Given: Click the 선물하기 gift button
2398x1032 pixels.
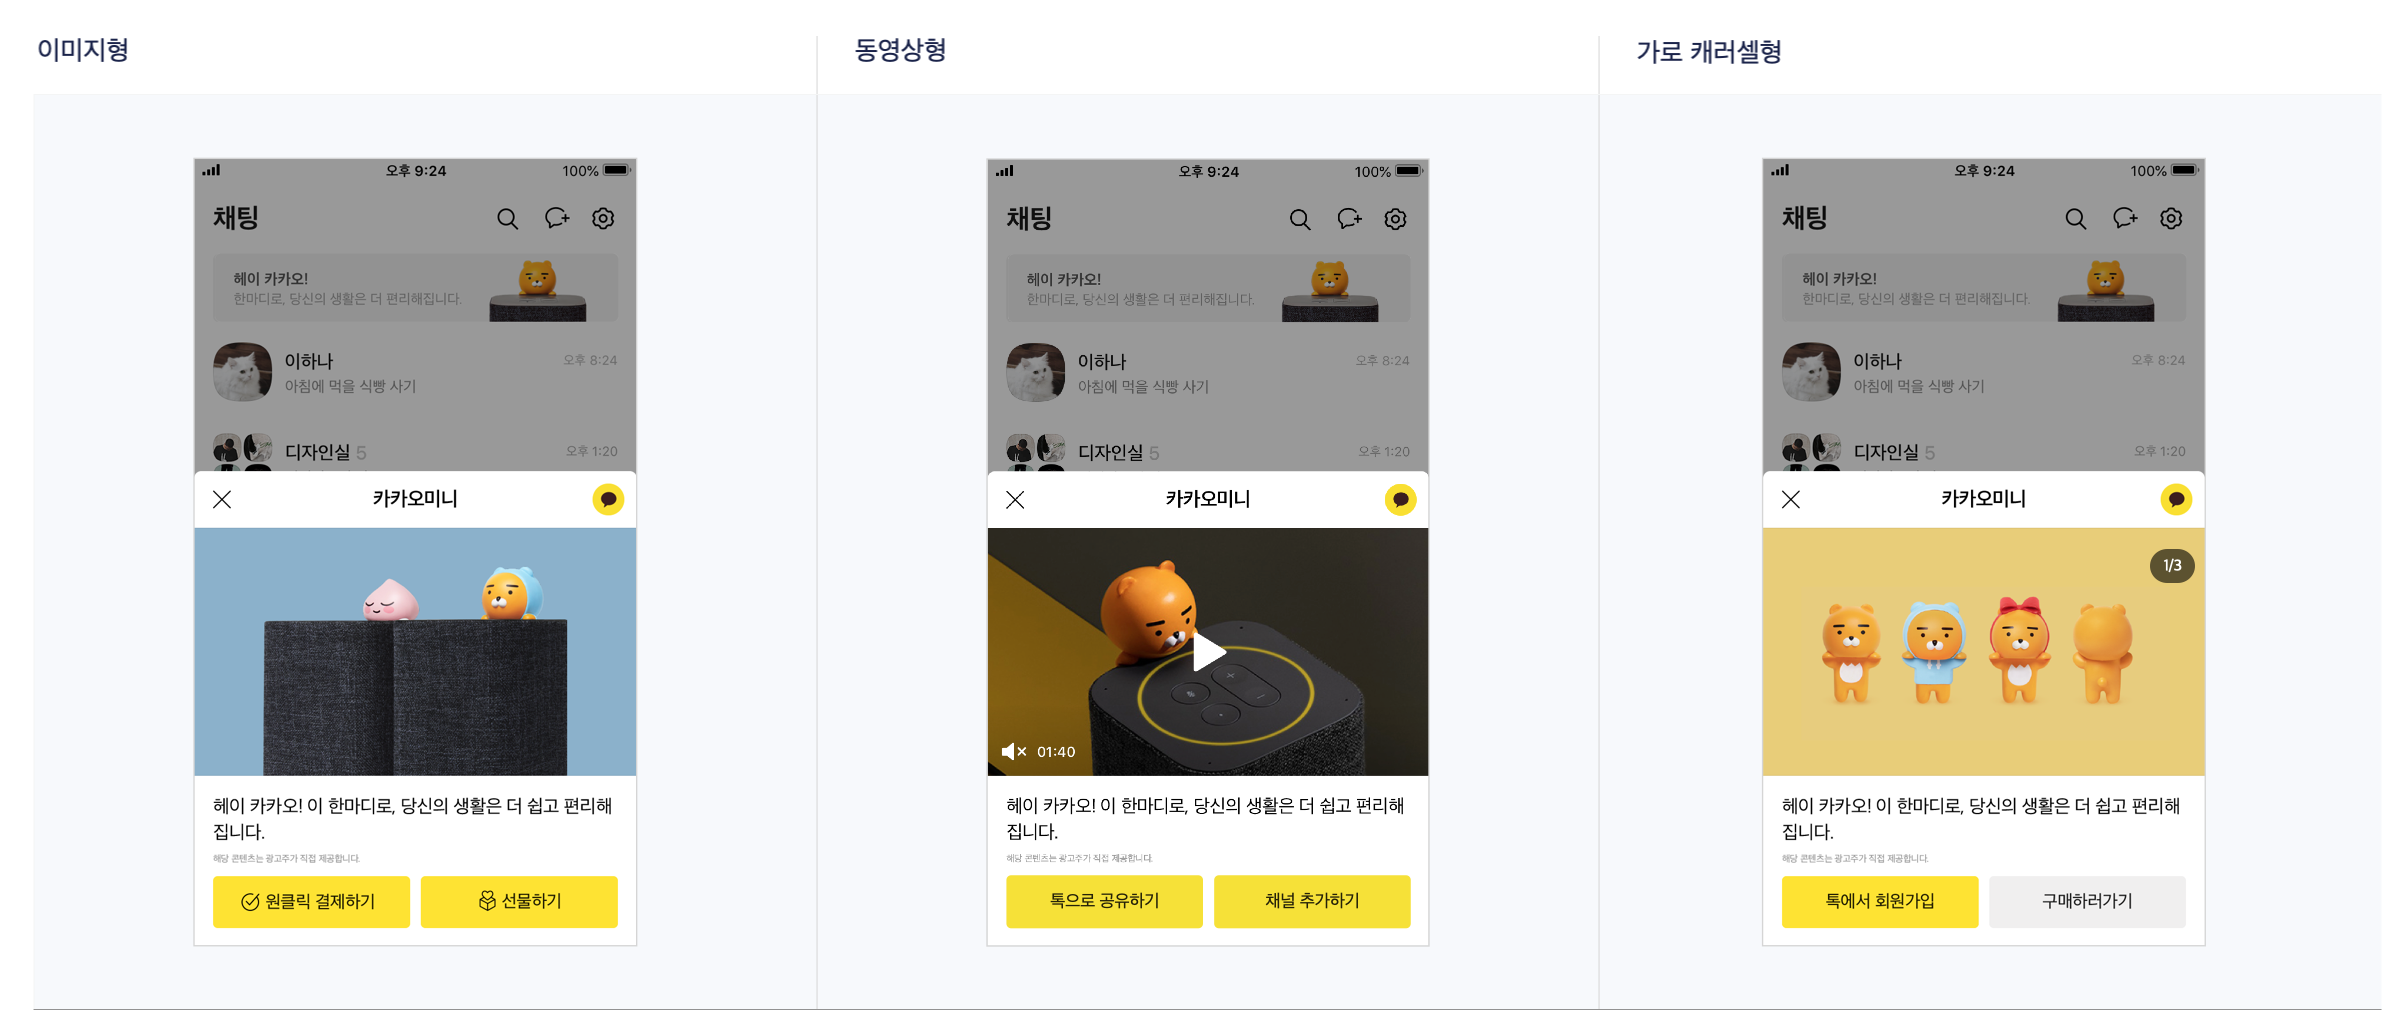Looking at the screenshot, I should pos(519,901).
